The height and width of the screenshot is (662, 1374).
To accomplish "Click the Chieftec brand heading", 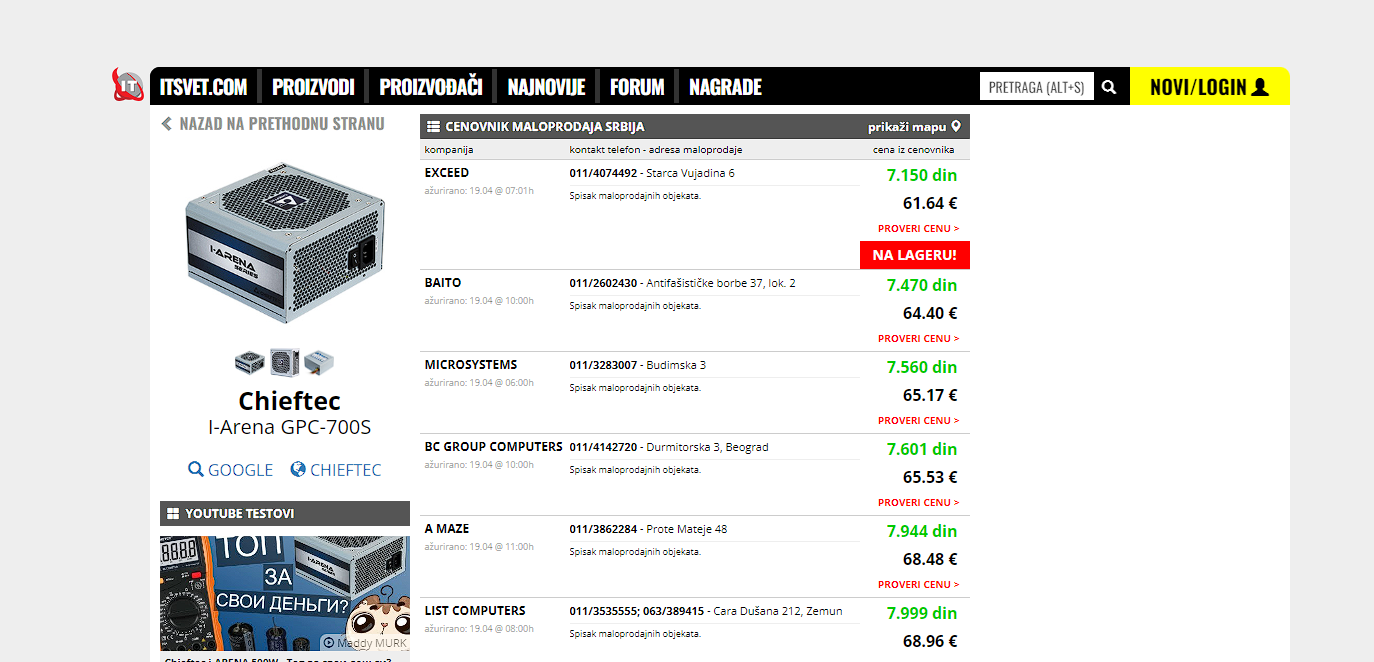I will 289,402.
